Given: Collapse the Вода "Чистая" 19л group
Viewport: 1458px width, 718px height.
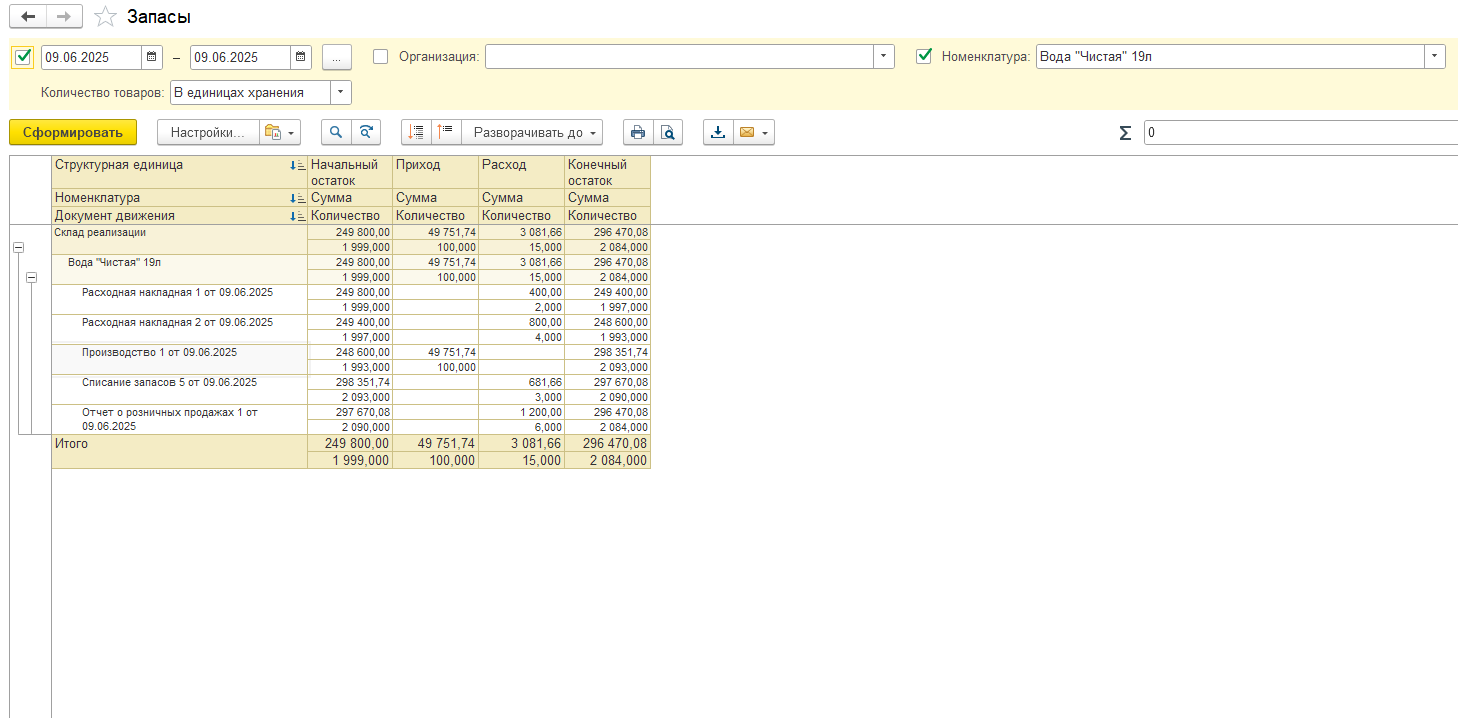Looking at the screenshot, I should click(31, 277).
